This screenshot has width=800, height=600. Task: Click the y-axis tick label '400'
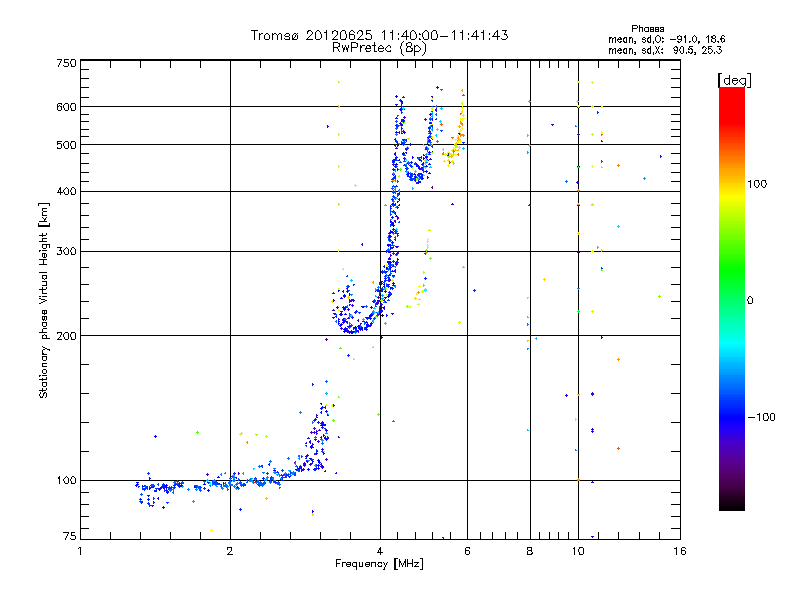click(x=66, y=192)
